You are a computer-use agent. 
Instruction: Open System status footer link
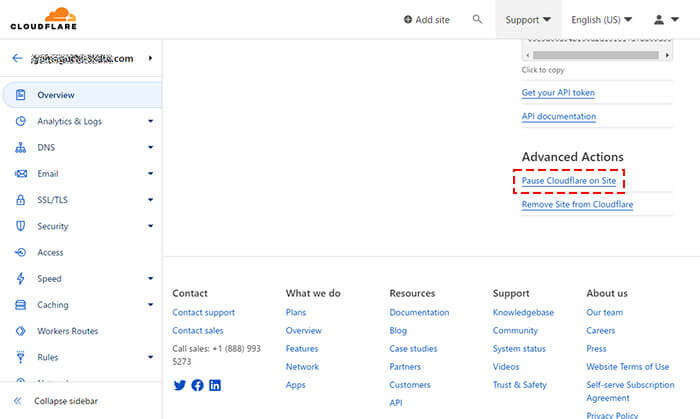(x=519, y=348)
